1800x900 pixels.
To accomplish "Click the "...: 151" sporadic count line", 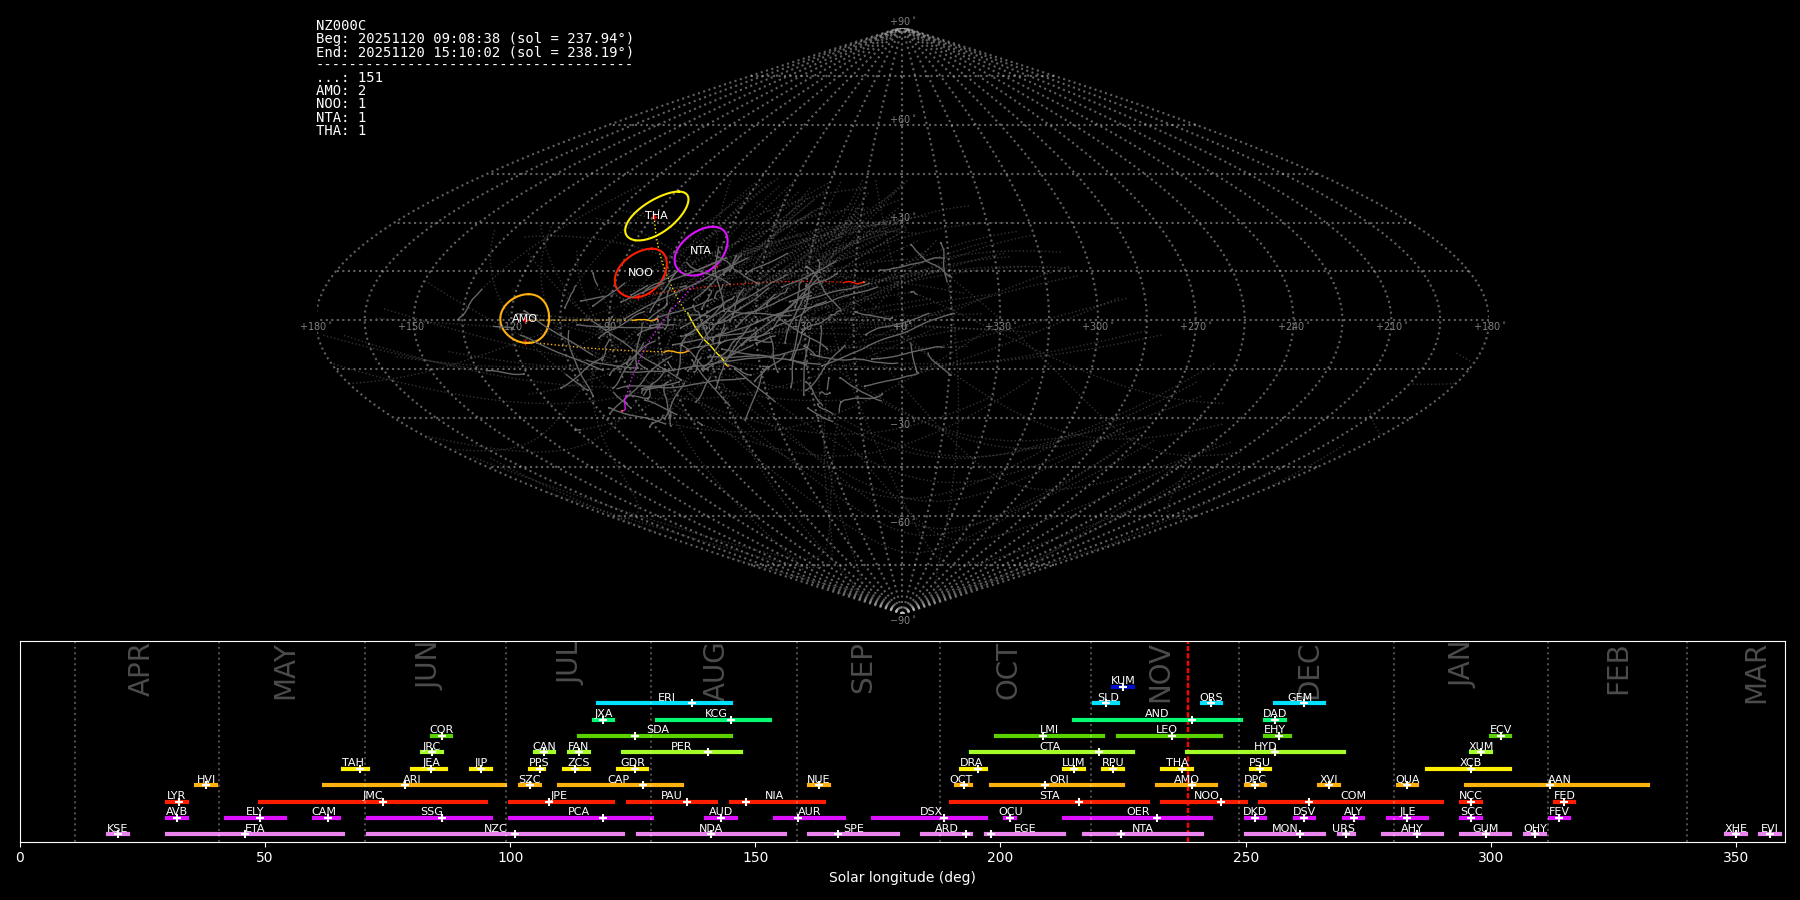I will click(349, 78).
